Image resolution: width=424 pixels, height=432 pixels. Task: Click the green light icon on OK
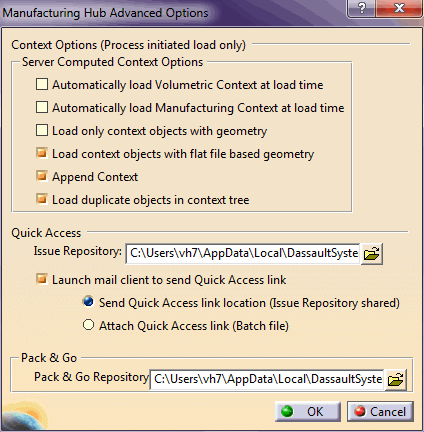tap(287, 411)
